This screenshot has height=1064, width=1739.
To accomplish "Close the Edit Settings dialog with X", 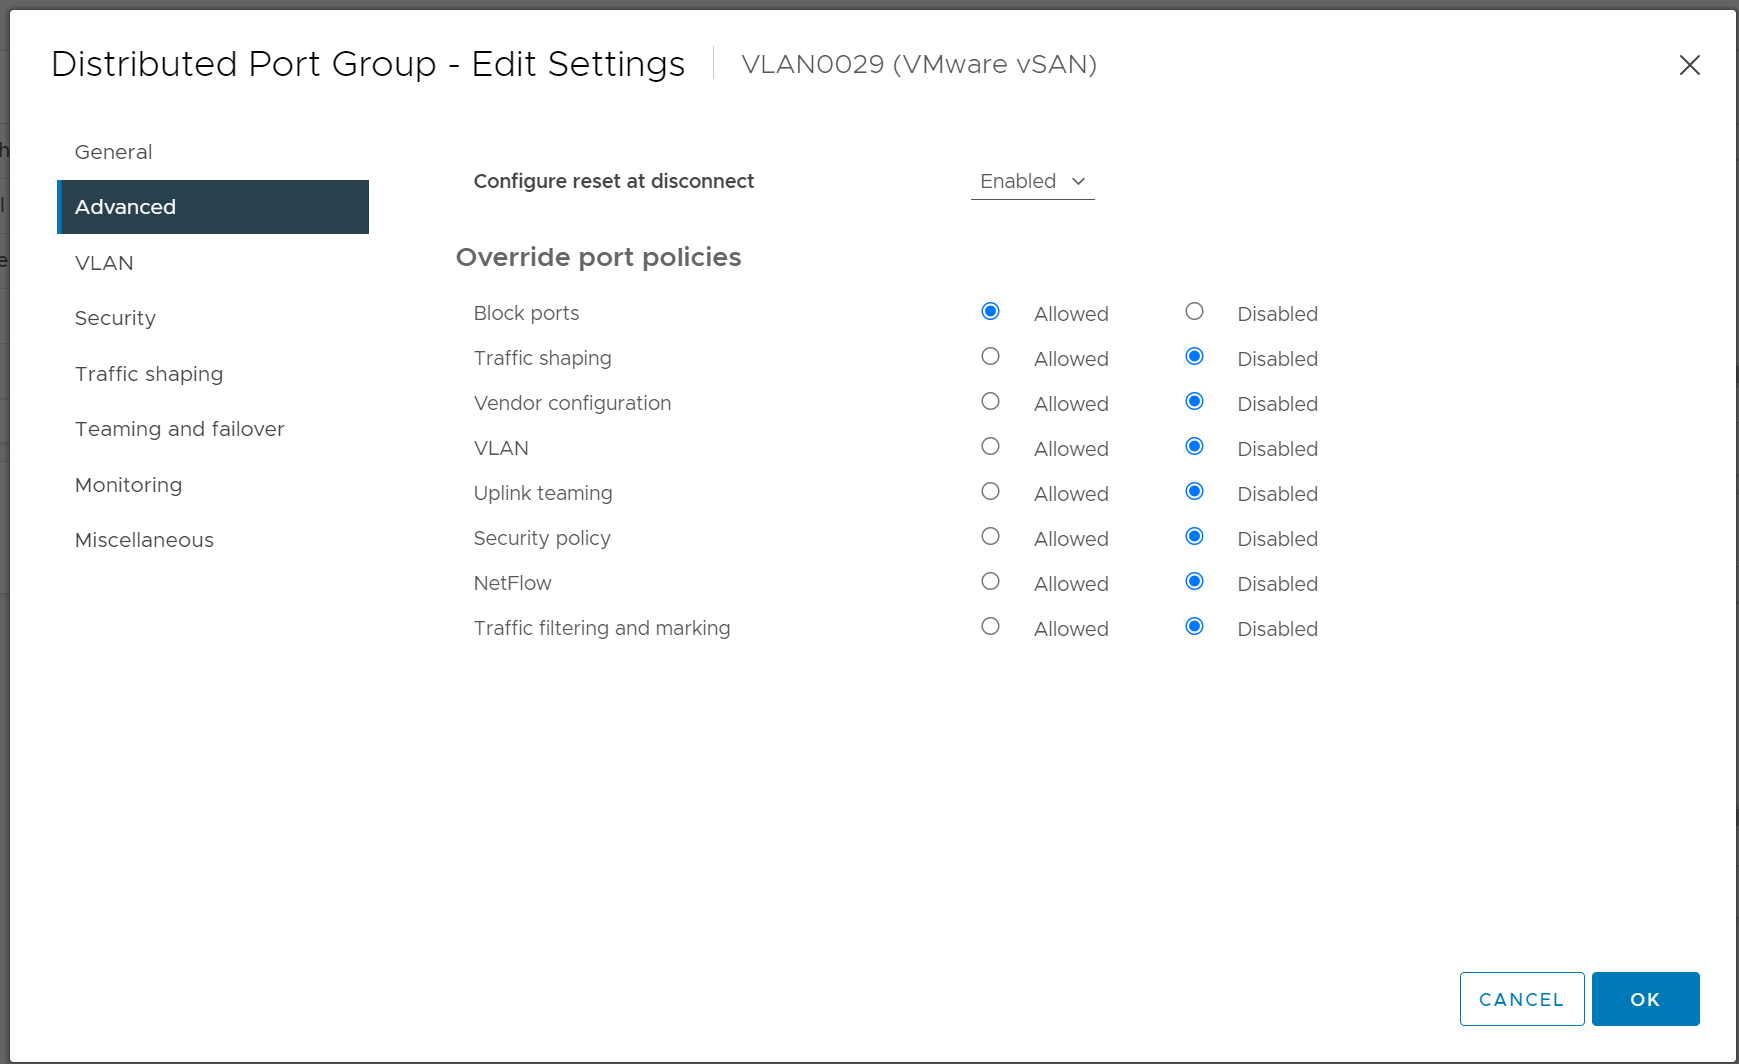I will [x=1689, y=65].
